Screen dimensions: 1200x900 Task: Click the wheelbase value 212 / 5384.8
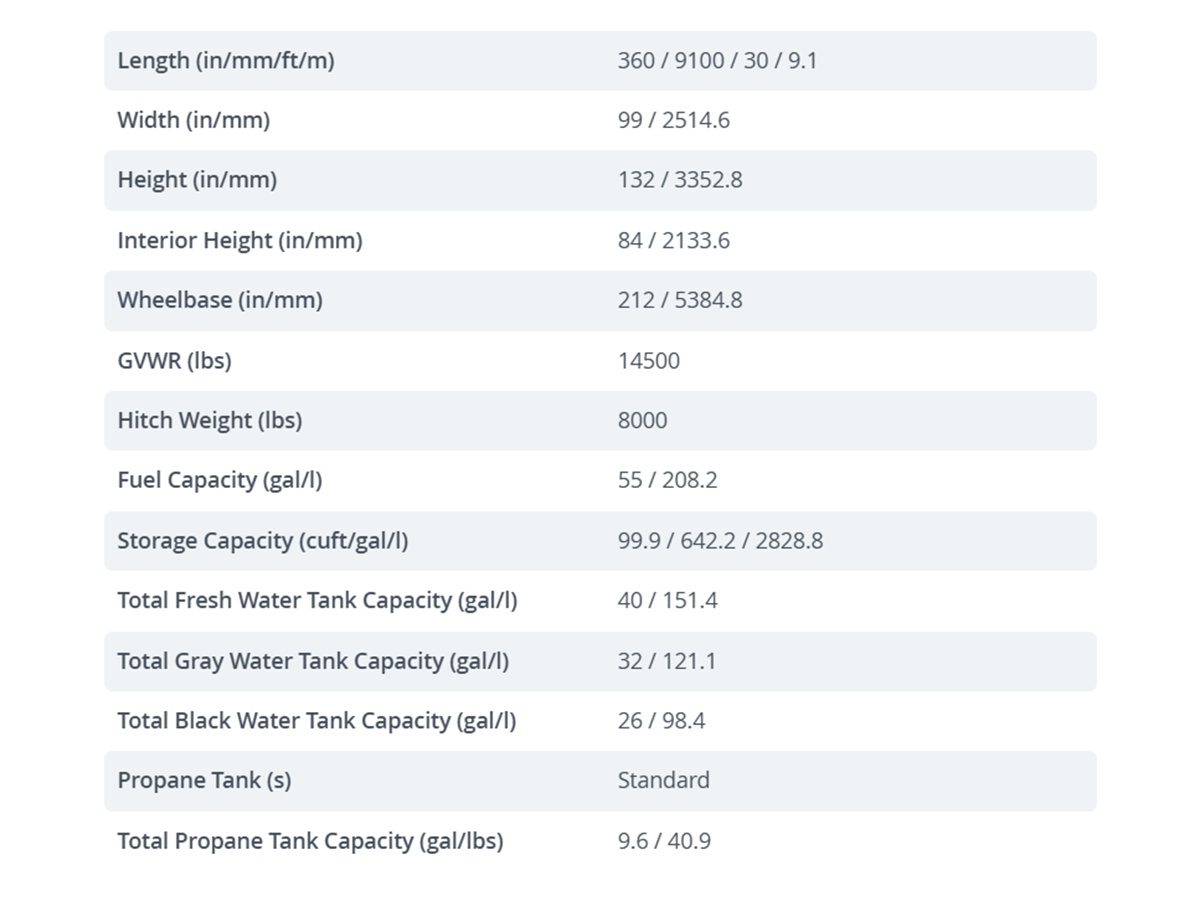coord(680,301)
